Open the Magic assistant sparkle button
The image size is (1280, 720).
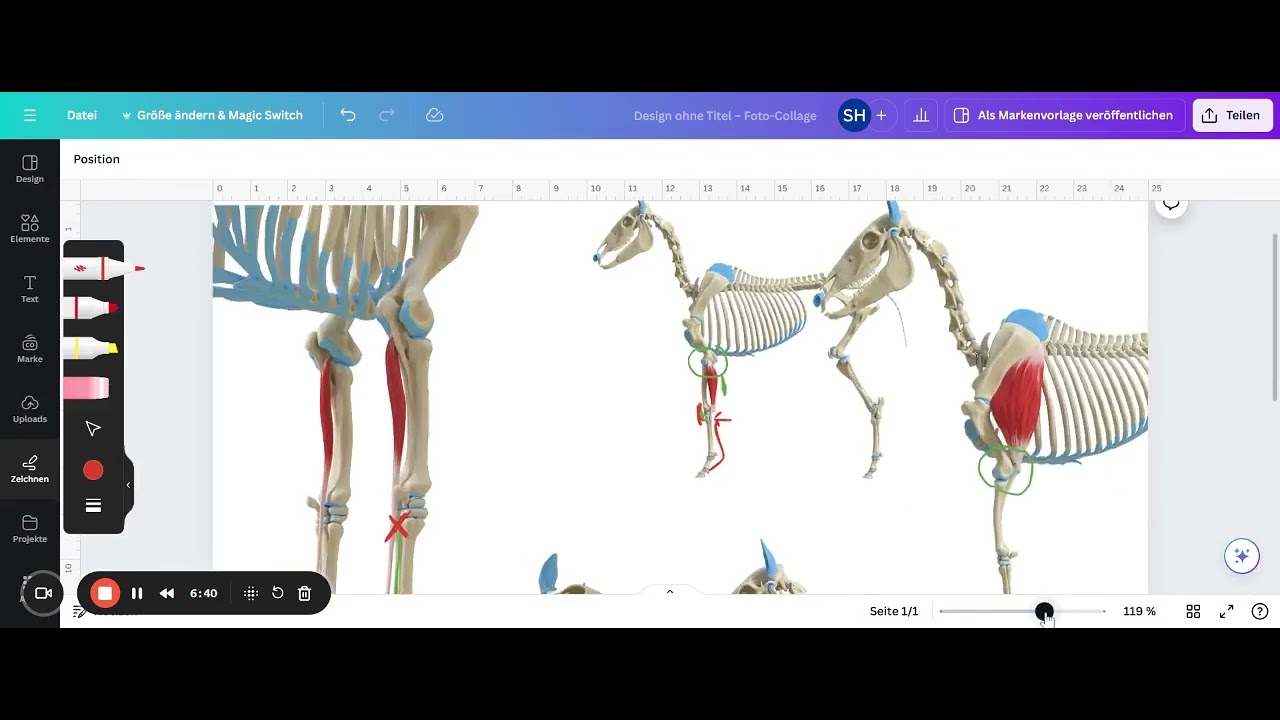(x=1242, y=556)
